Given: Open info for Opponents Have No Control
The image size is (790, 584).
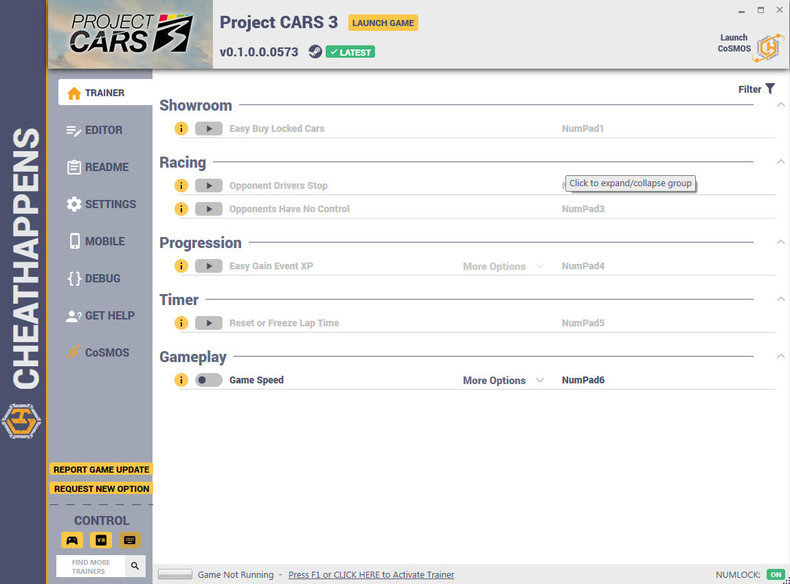Looking at the screenshot, I should 181,209.
